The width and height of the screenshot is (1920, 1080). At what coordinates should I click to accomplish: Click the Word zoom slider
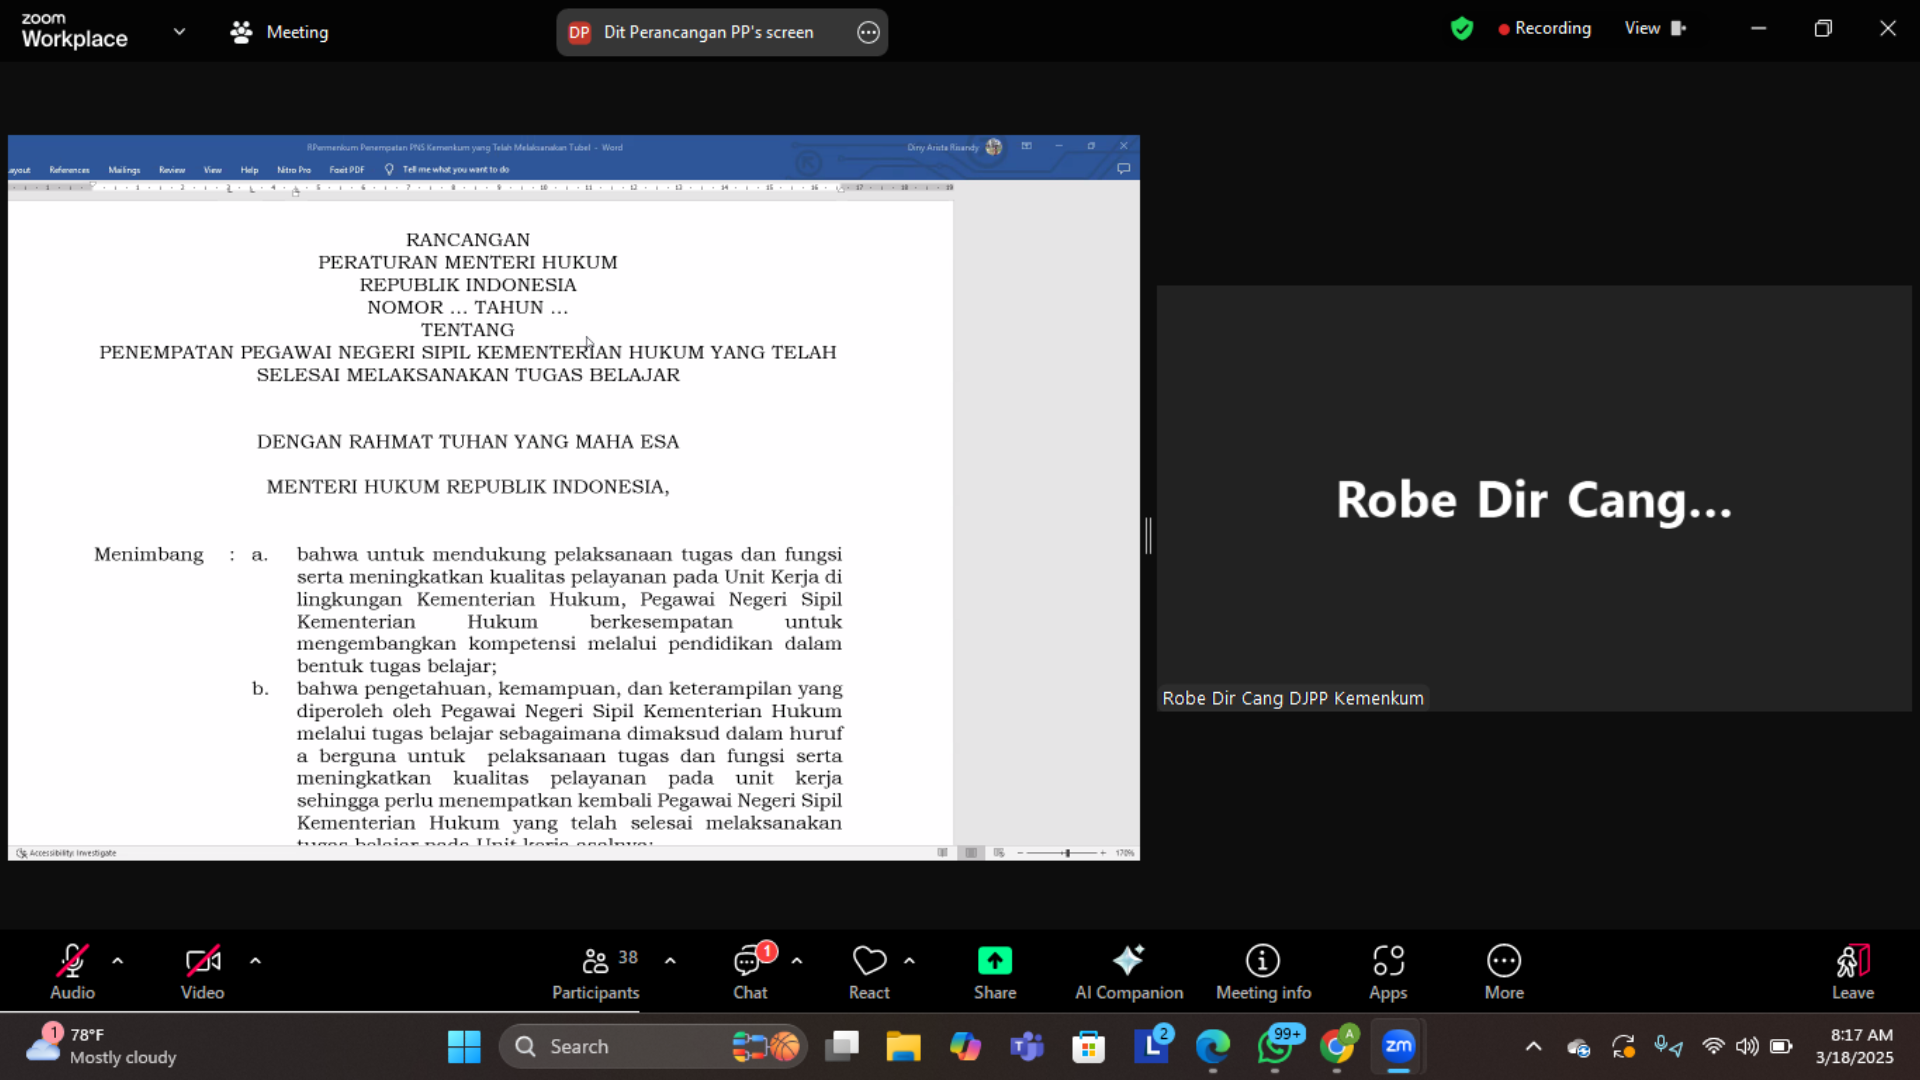[1062, 853]
